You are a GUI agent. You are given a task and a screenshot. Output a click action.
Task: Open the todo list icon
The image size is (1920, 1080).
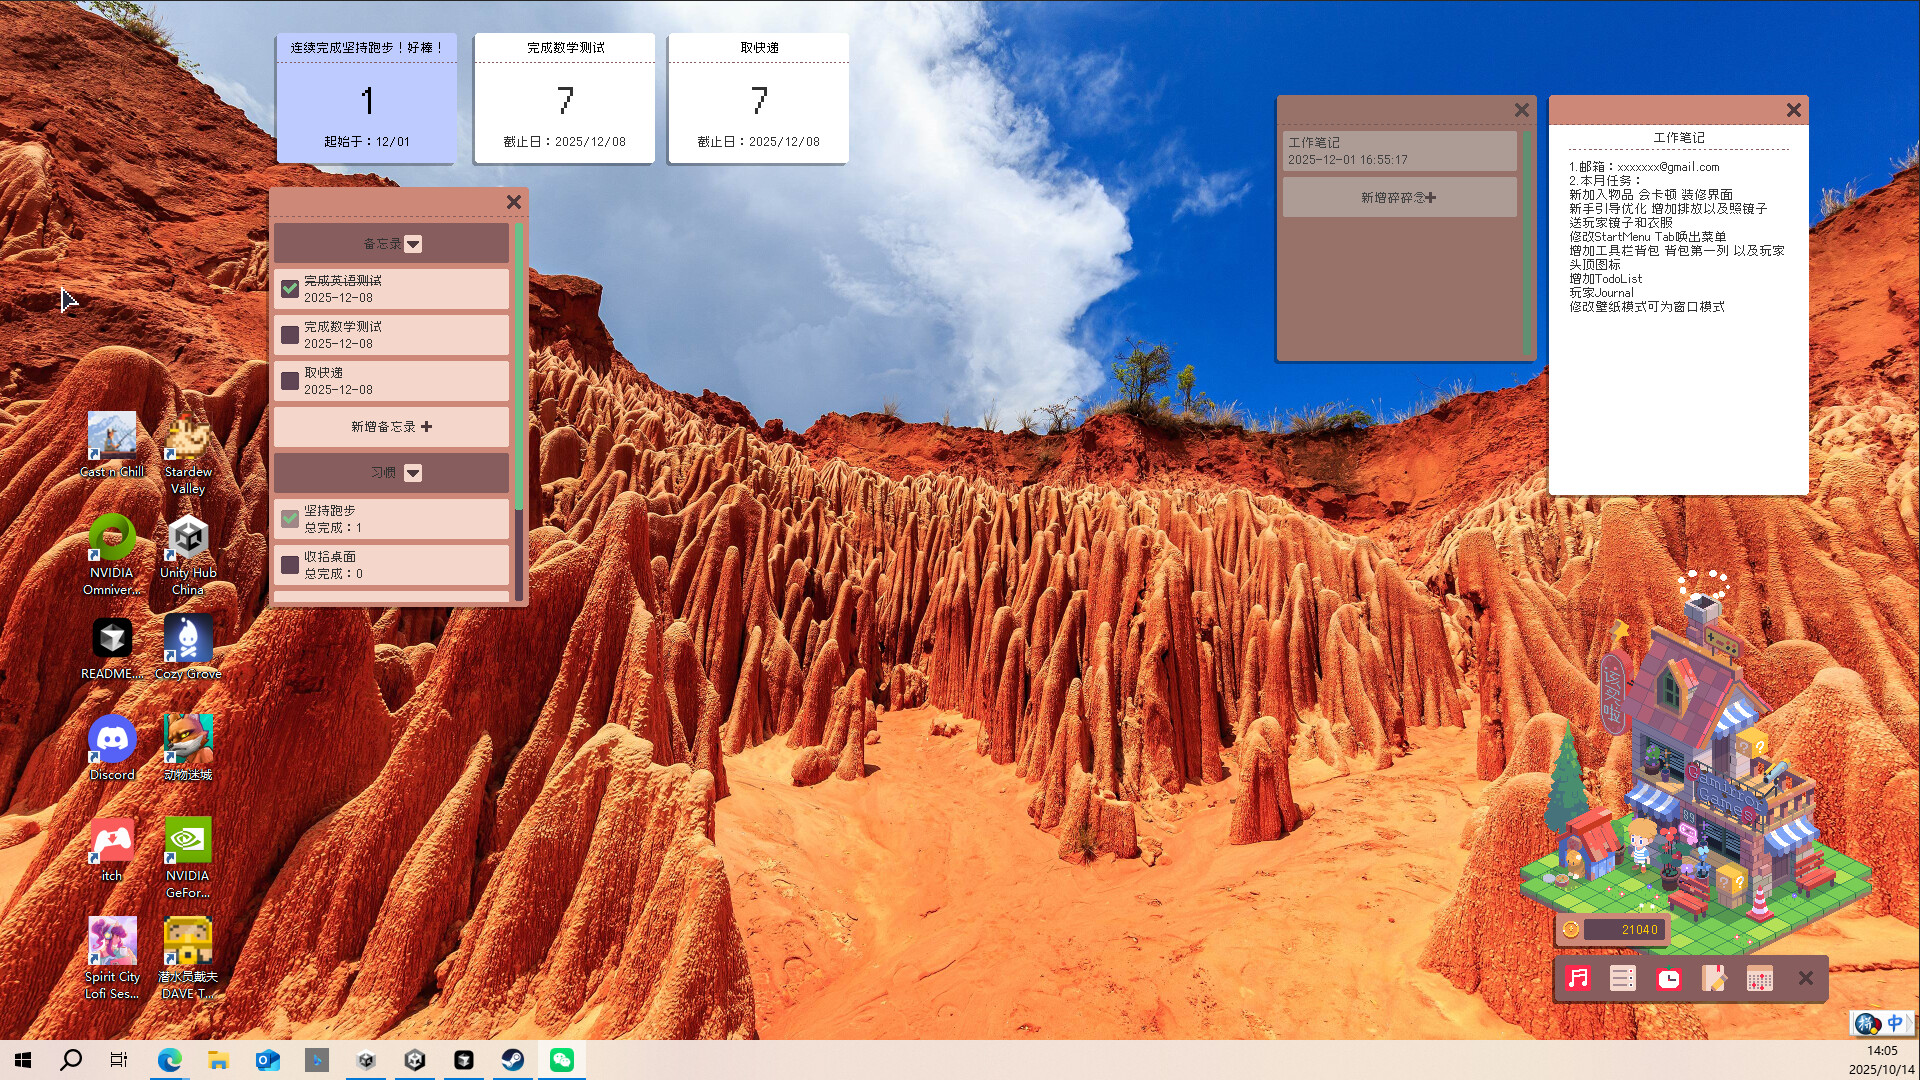(x=1622, y=979)
